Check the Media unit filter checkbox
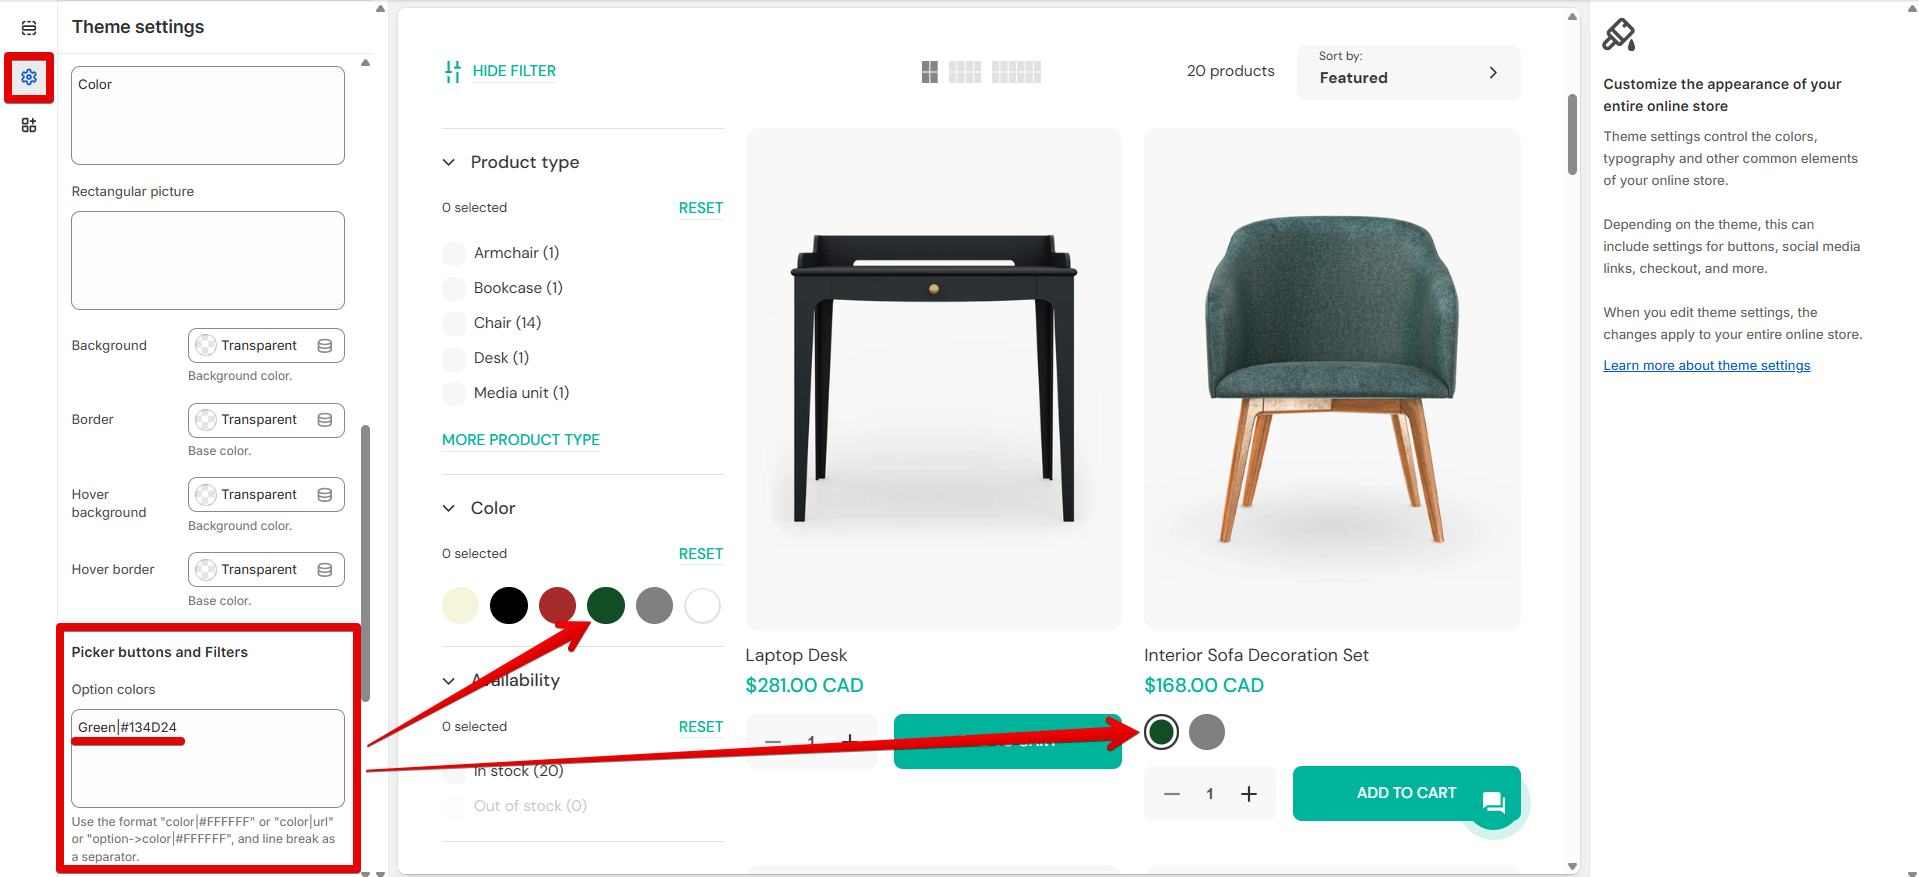 (x=454, y=393)
